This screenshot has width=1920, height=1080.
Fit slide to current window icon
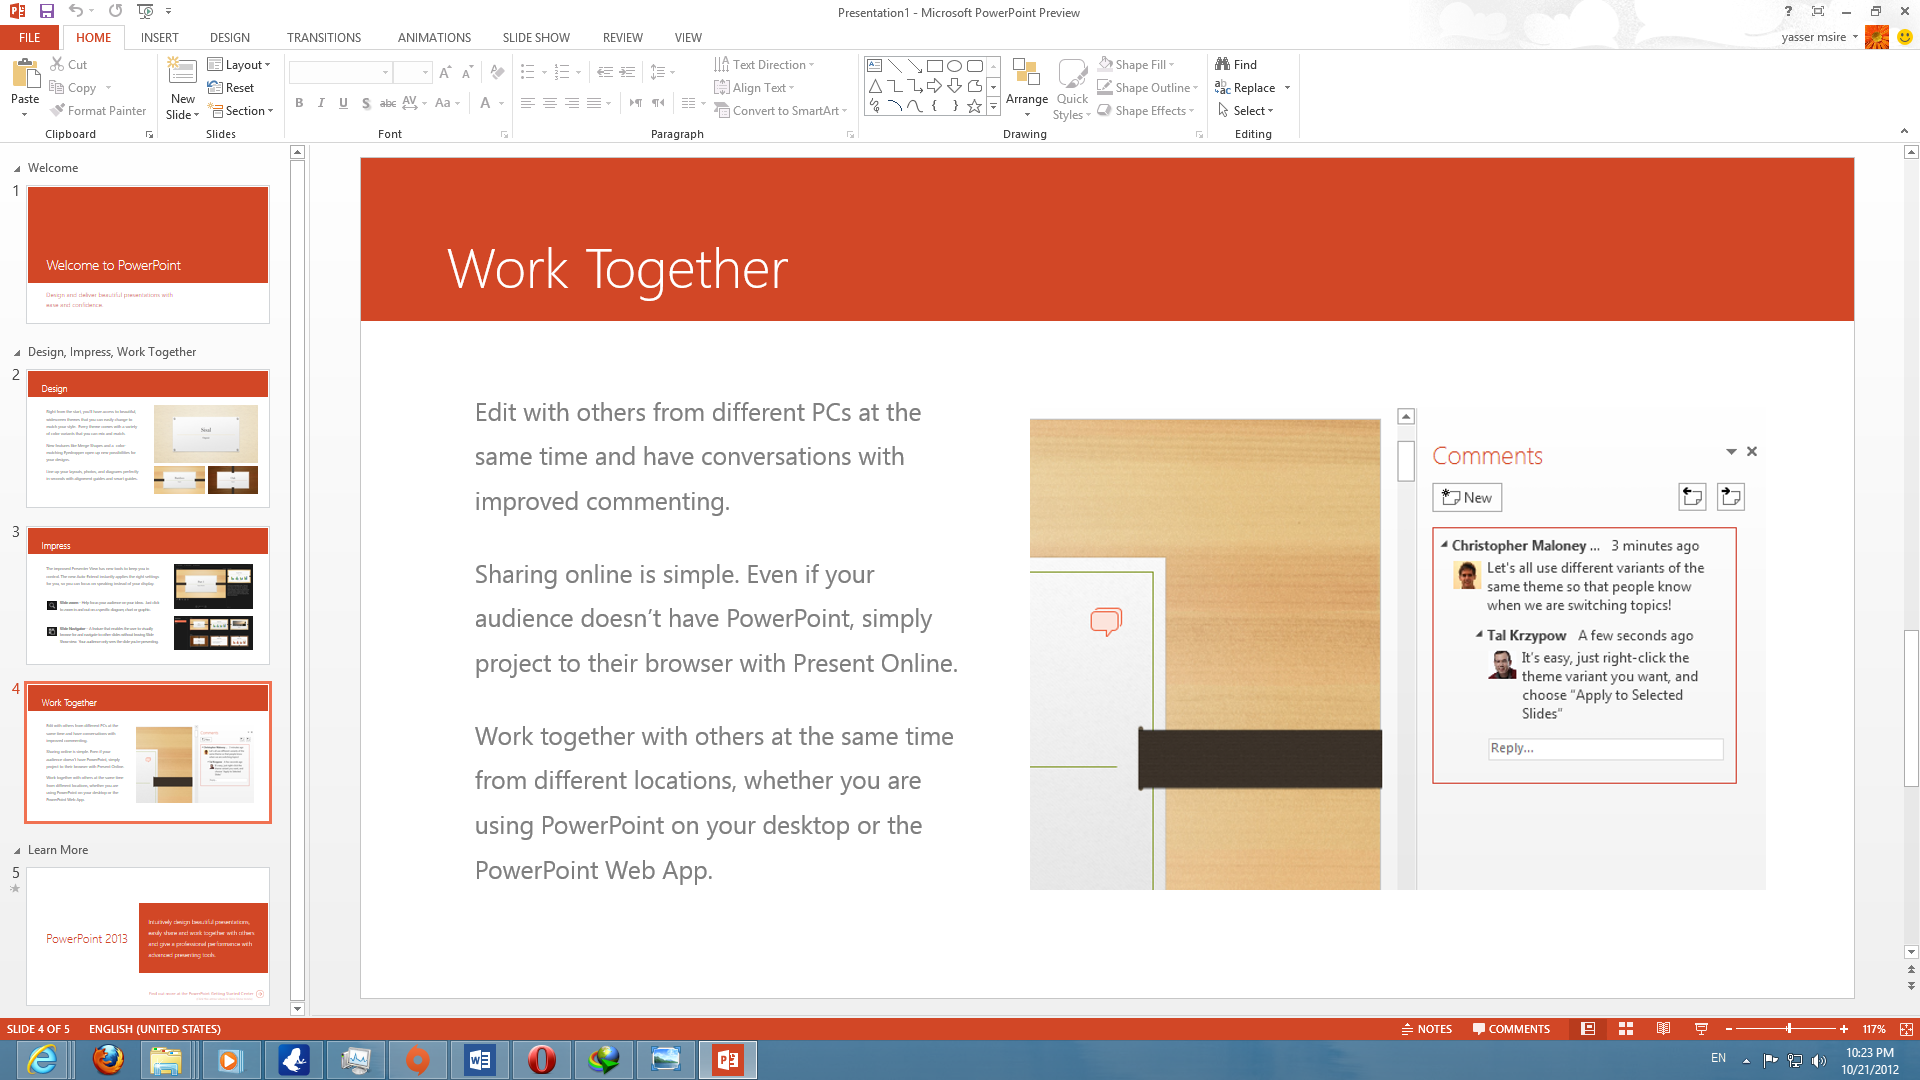tap(1906, 1028)
